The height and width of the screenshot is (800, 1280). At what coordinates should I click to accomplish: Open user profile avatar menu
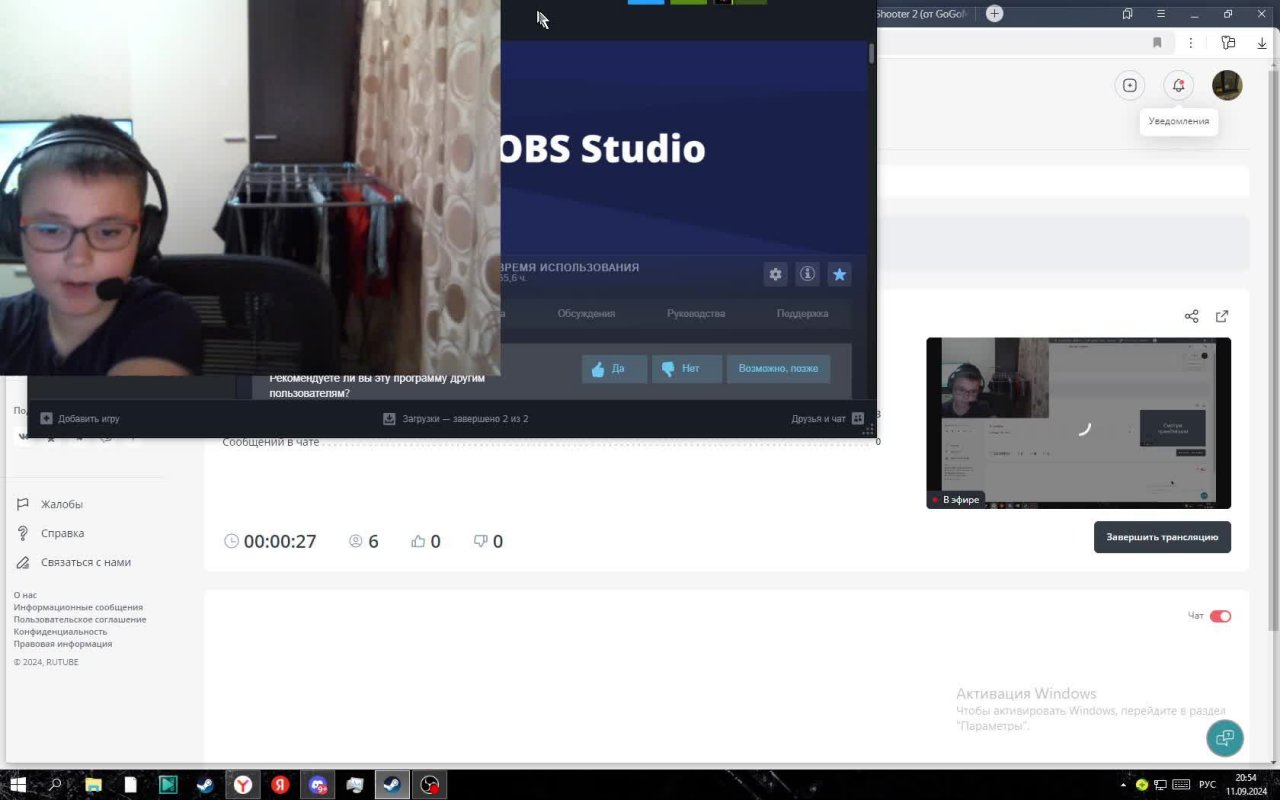point(1227,86)
